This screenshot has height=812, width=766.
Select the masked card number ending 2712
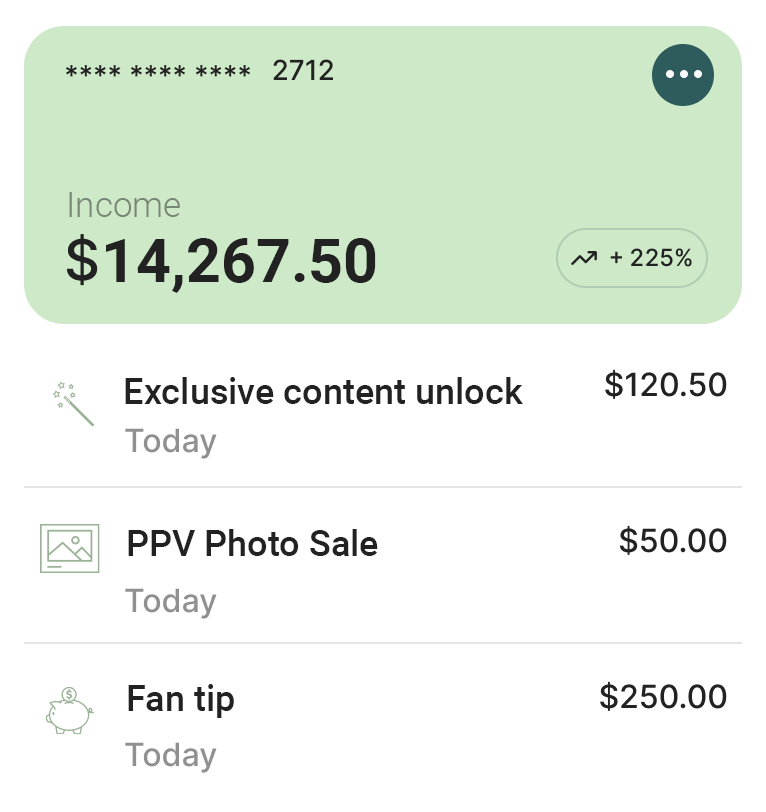[x=199, y=71]
